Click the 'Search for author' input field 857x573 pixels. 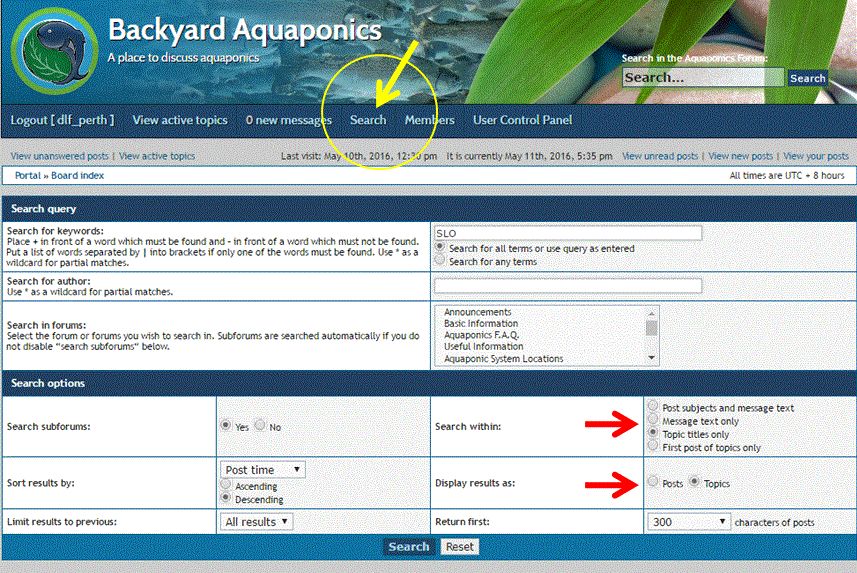[x=568, y=285]
